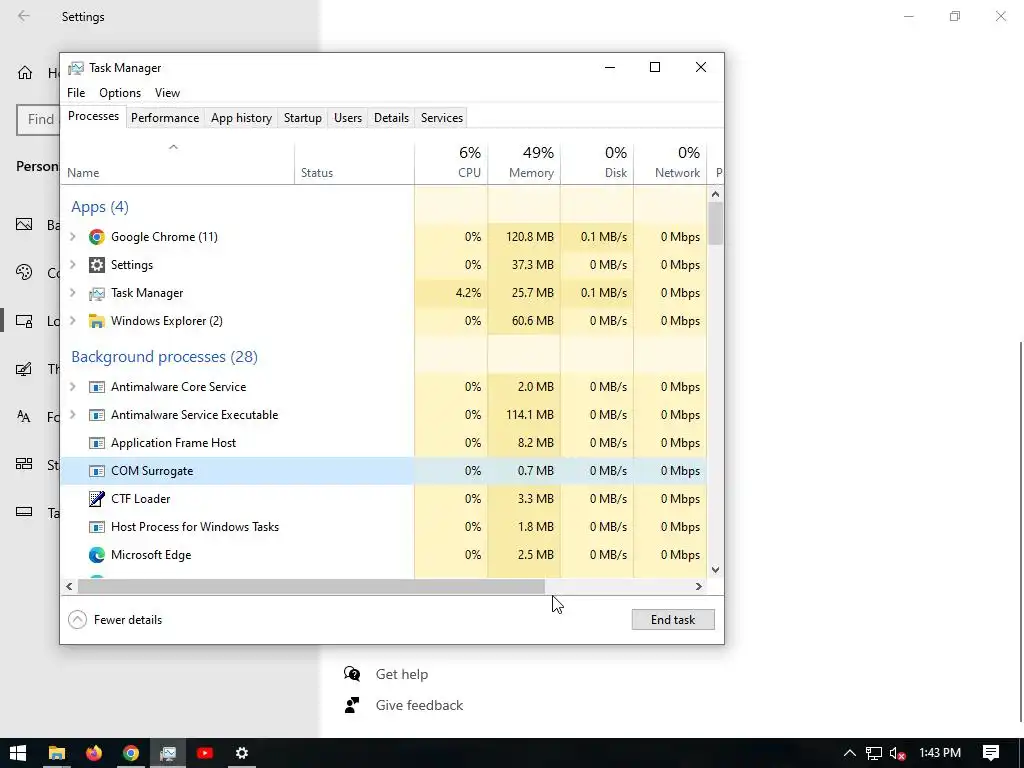Click the horizontal scrollbar right arrow
Viewport: 1024px width, 768px height.
pos(699,586)
